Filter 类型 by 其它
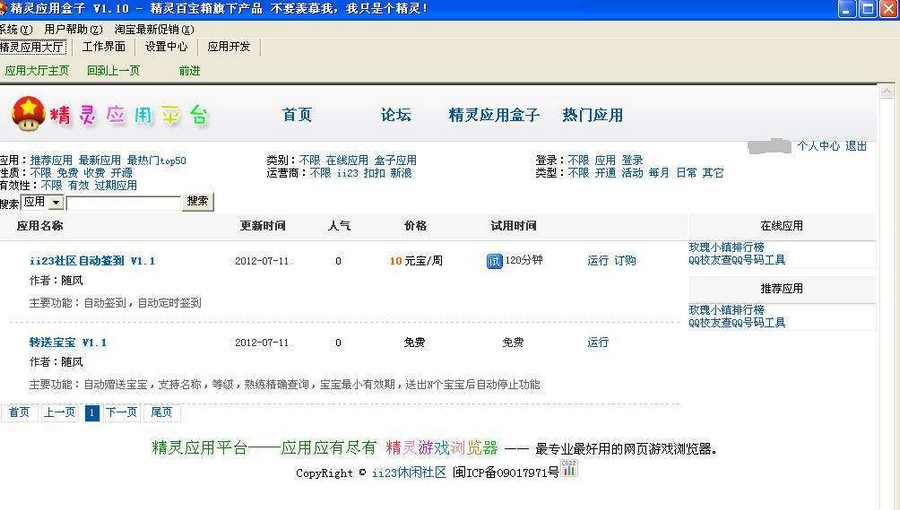 713,173
